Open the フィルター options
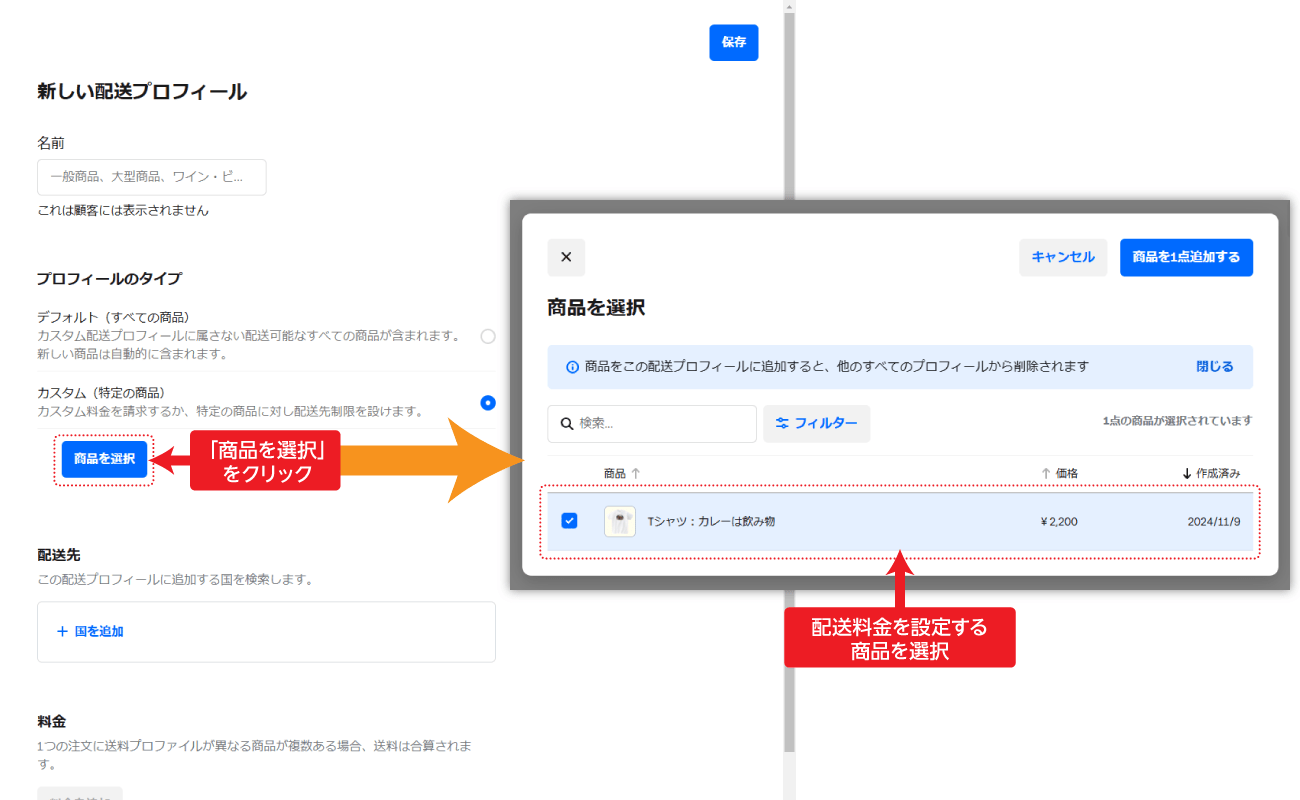This screenshot has height=800, width=1300. (x=817, y=423)
